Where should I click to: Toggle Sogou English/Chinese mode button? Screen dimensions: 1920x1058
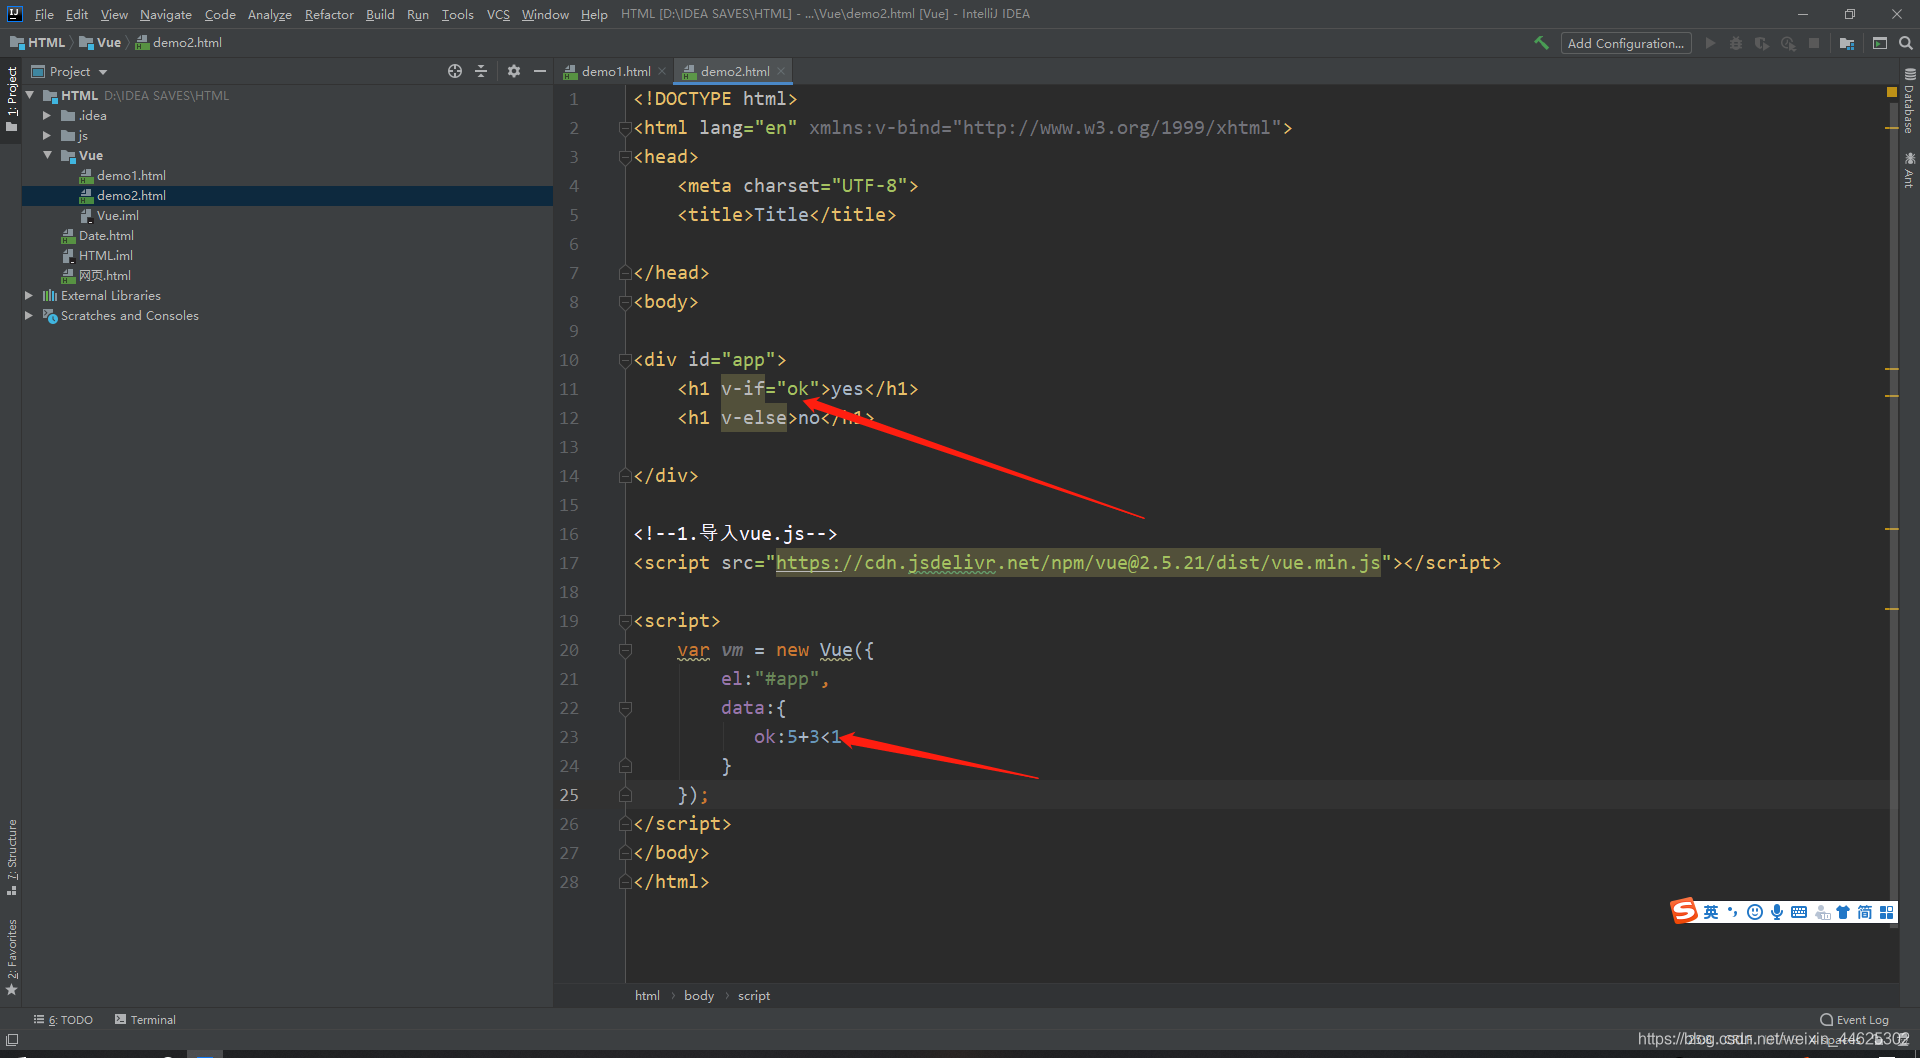click(x=1711, y=912)
